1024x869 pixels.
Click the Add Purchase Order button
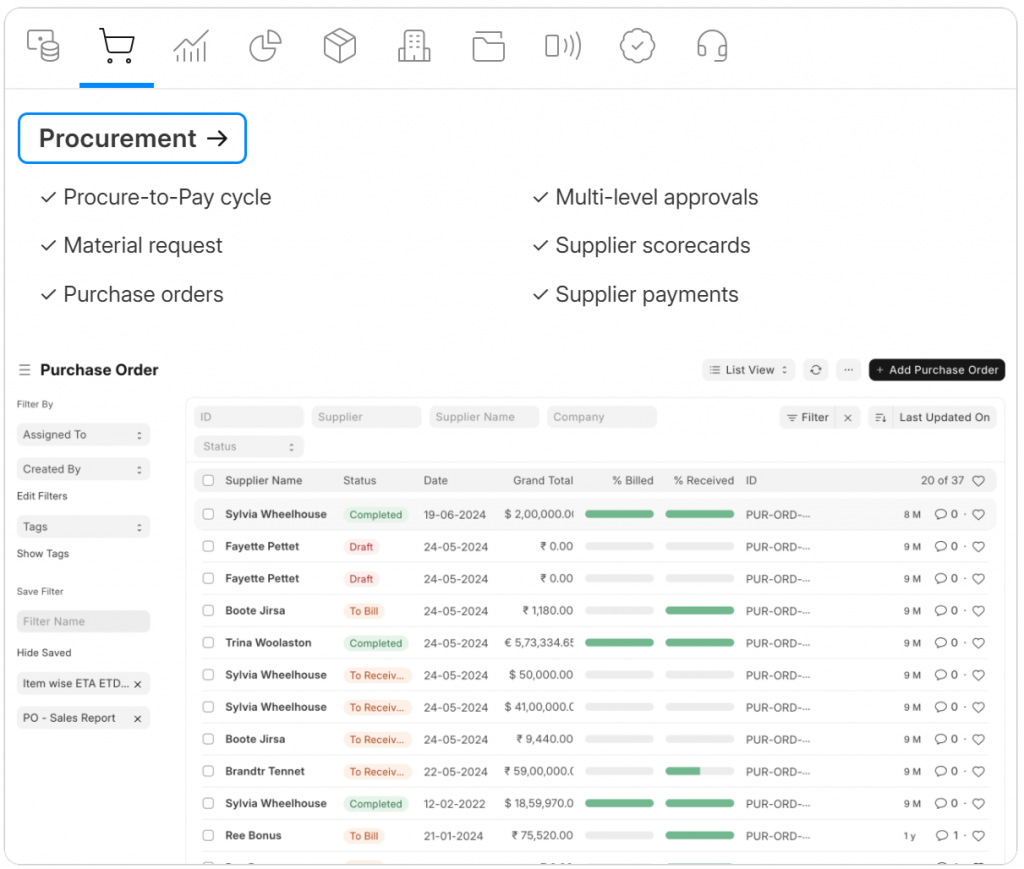pyautogui.click(x=936, y=370)
